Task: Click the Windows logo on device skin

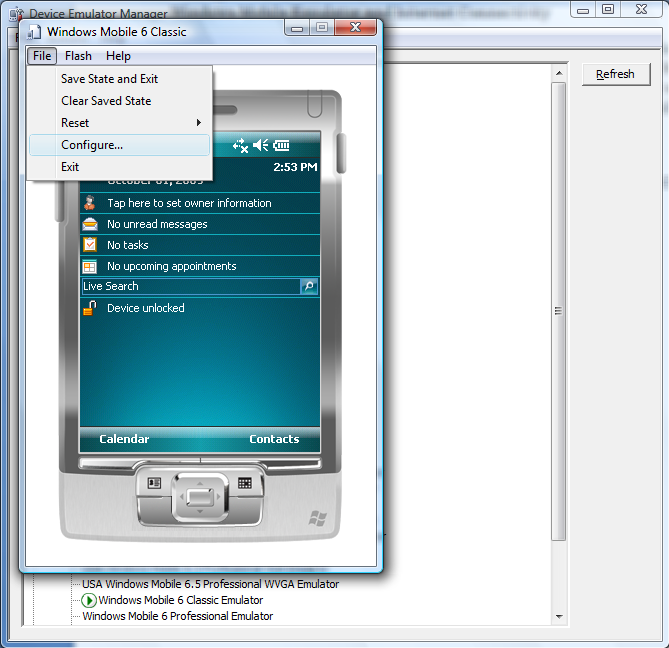Action: (x=317, y=518)
